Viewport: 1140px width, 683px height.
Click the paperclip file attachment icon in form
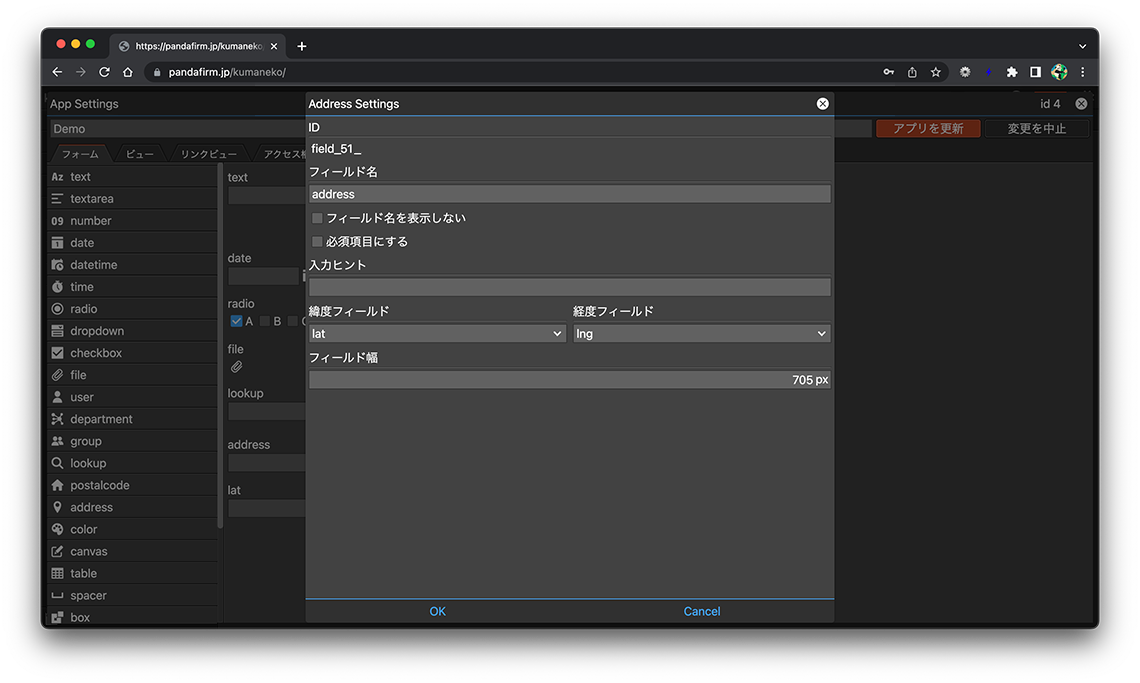click(x=237, y=367)
